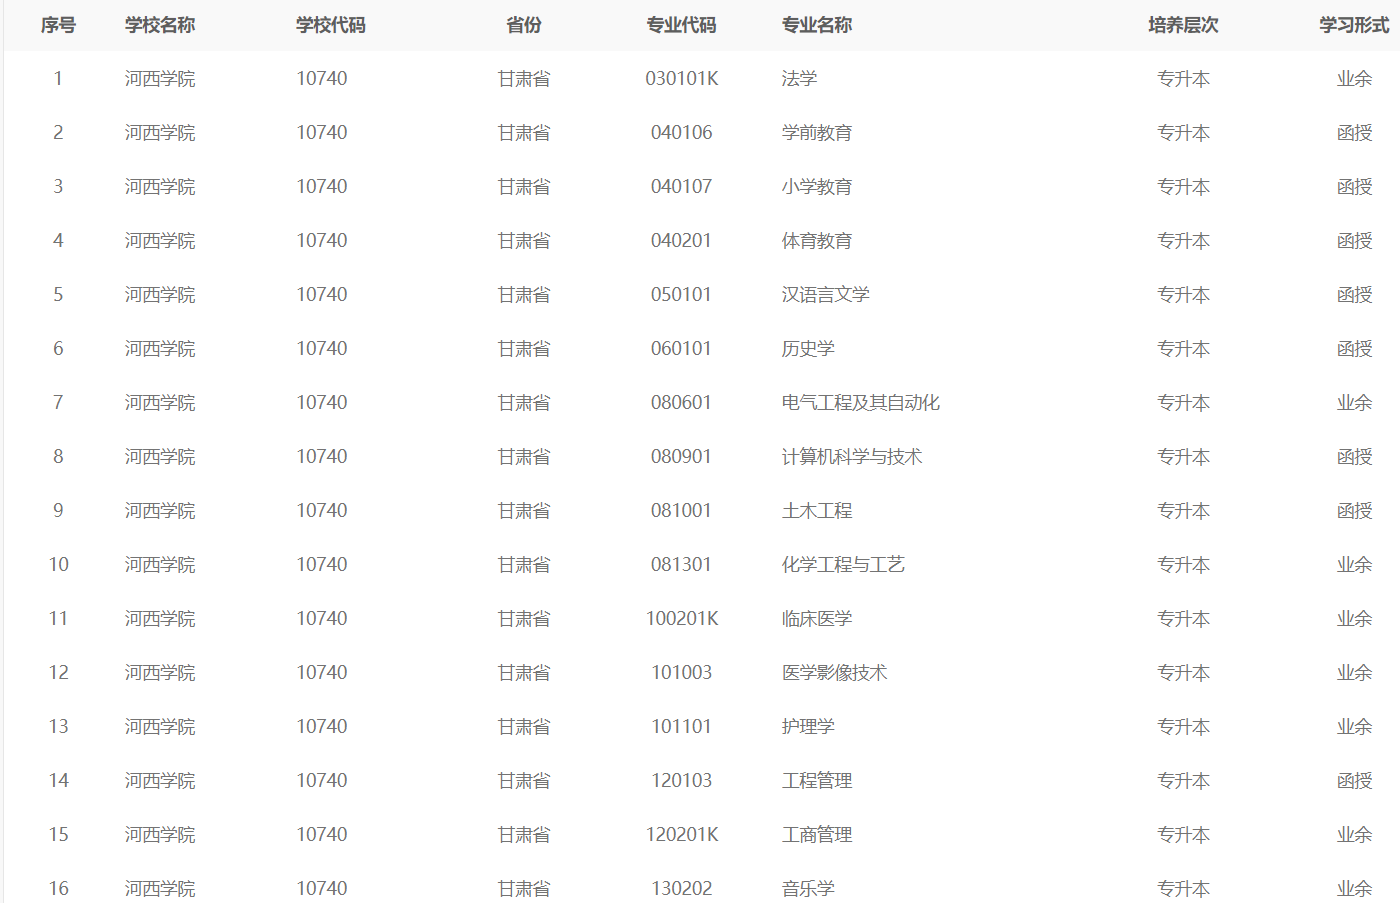Click sequence number 1 in first row
This screenshot has height=903, width=1400.
58,79
